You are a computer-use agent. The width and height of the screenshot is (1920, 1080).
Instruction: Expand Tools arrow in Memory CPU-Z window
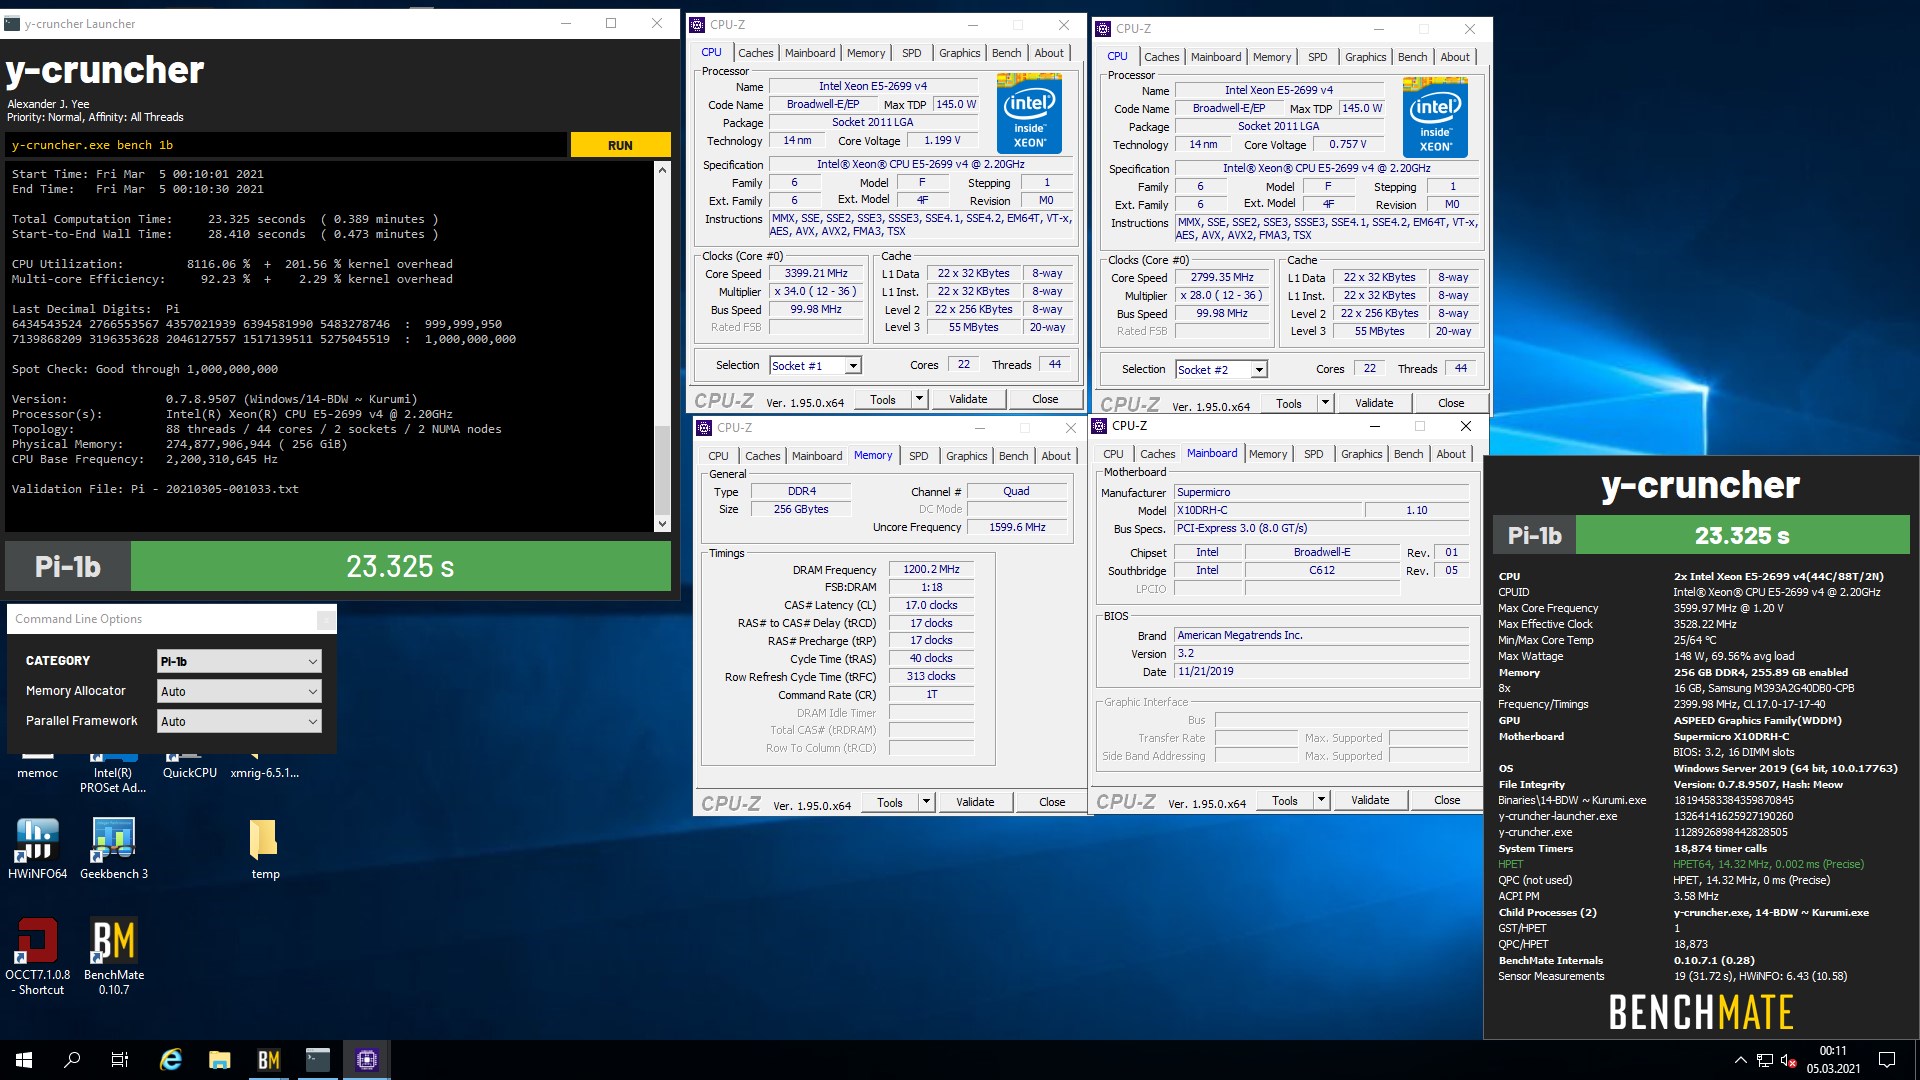point(926,802)
